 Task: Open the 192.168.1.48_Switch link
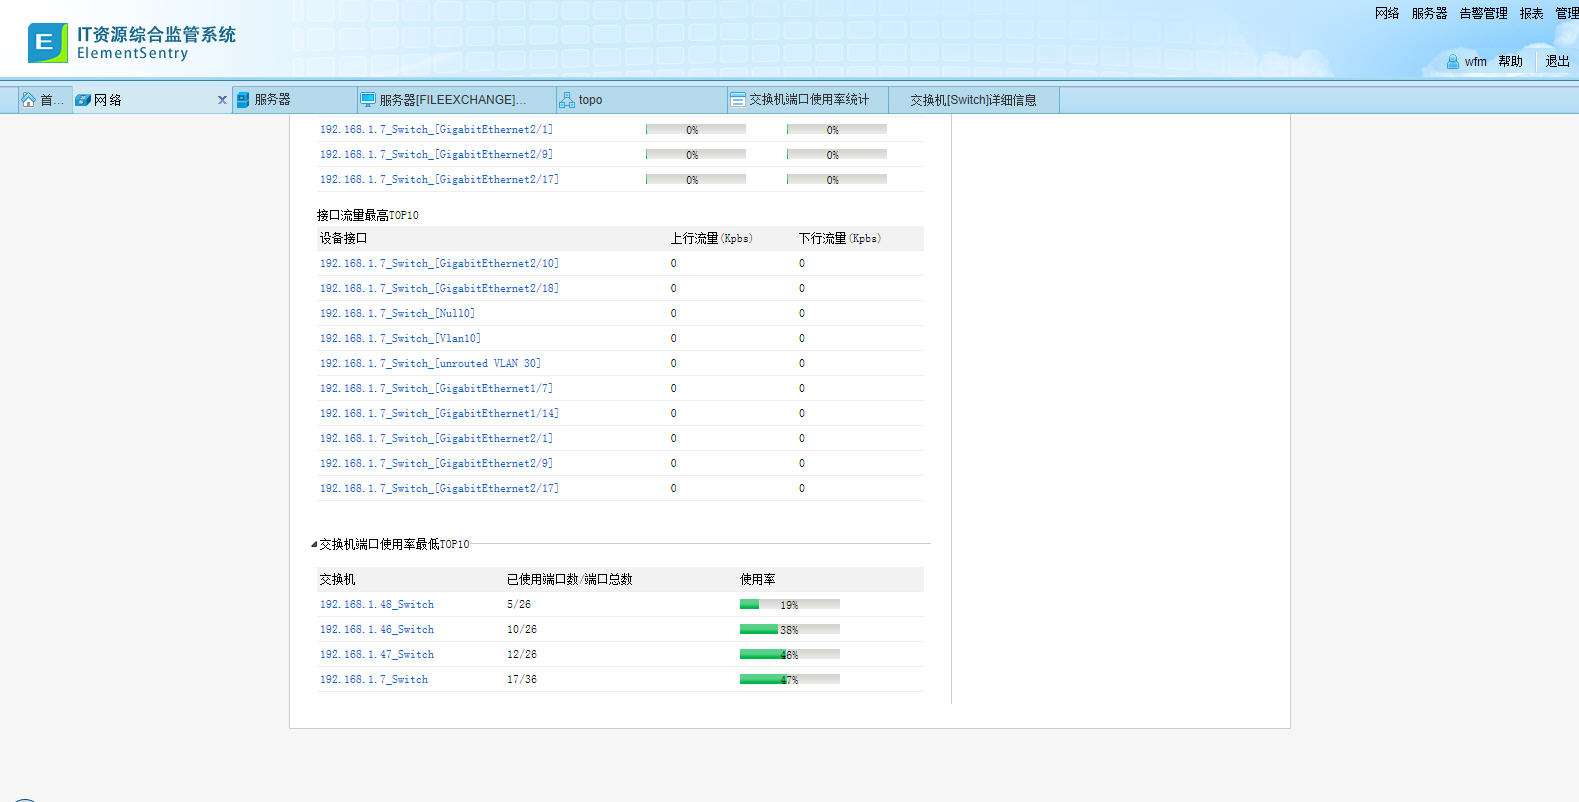click(x=377, y=604)
